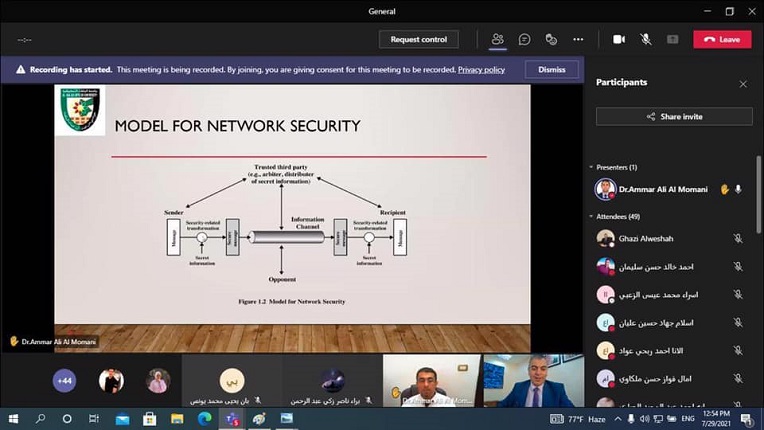Click the Windows Start button

pos(13,419)
